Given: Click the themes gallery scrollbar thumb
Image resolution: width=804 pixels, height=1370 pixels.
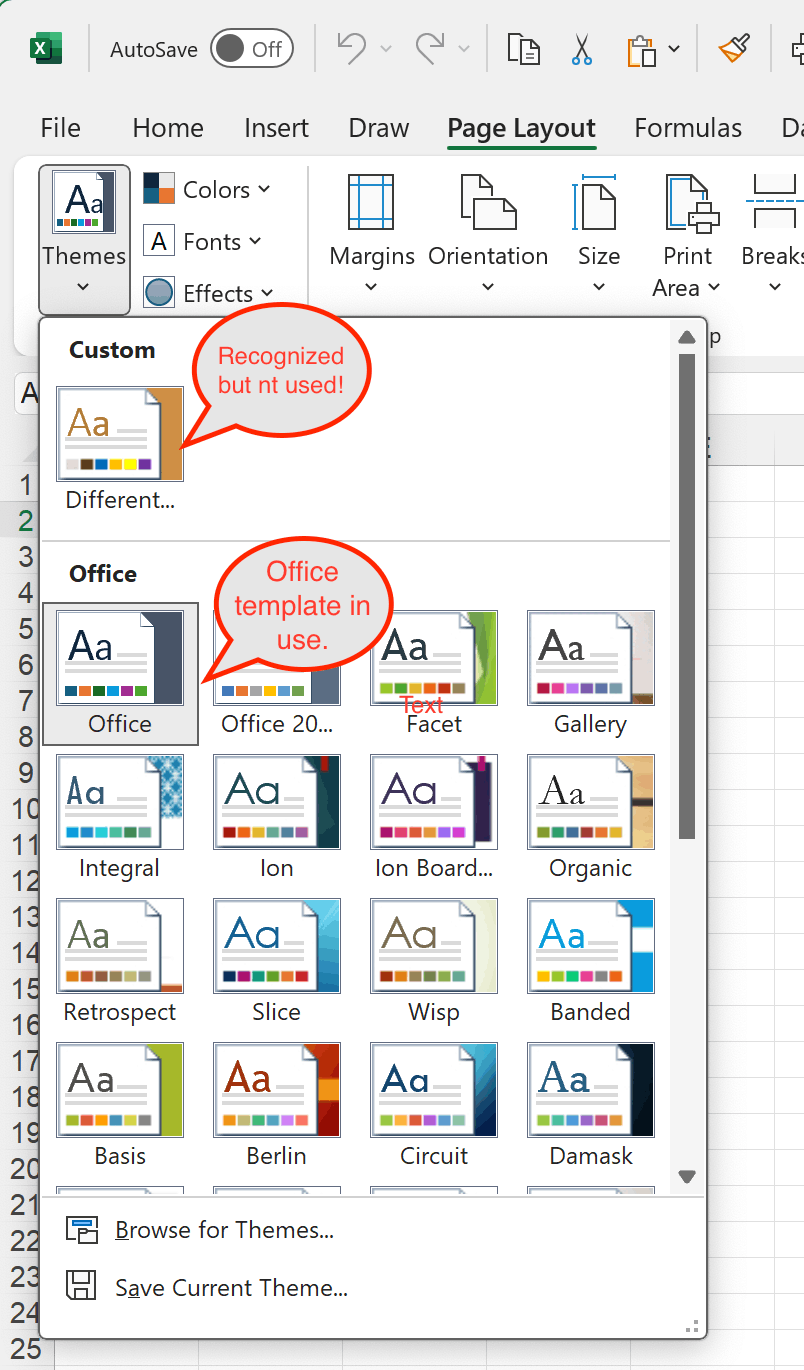Looking at the screenshot, I should click(687, 596).
